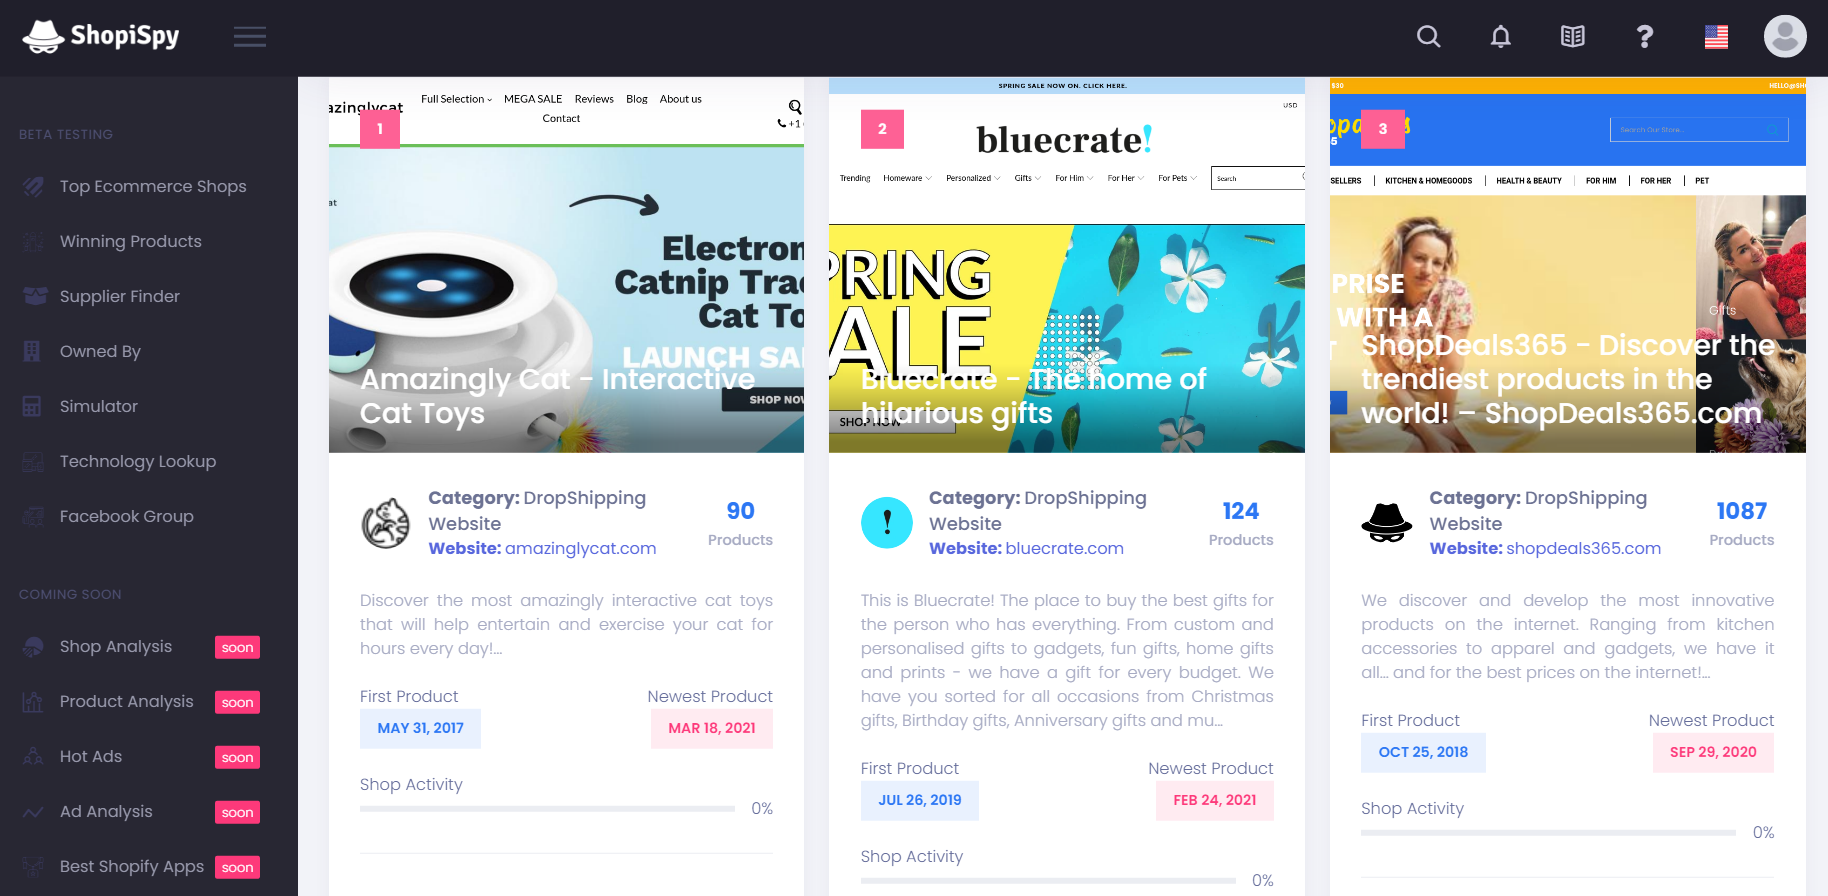Click soon badge beside Best Shopify Apps
Viewport: 1828px width, 896px height.
237,868
